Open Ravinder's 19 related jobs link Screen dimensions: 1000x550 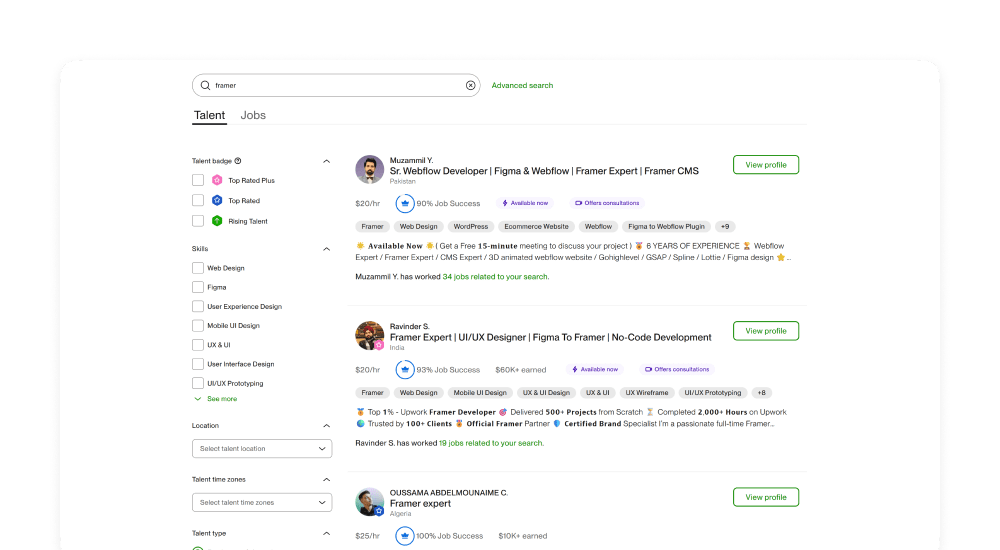[491, 443]
